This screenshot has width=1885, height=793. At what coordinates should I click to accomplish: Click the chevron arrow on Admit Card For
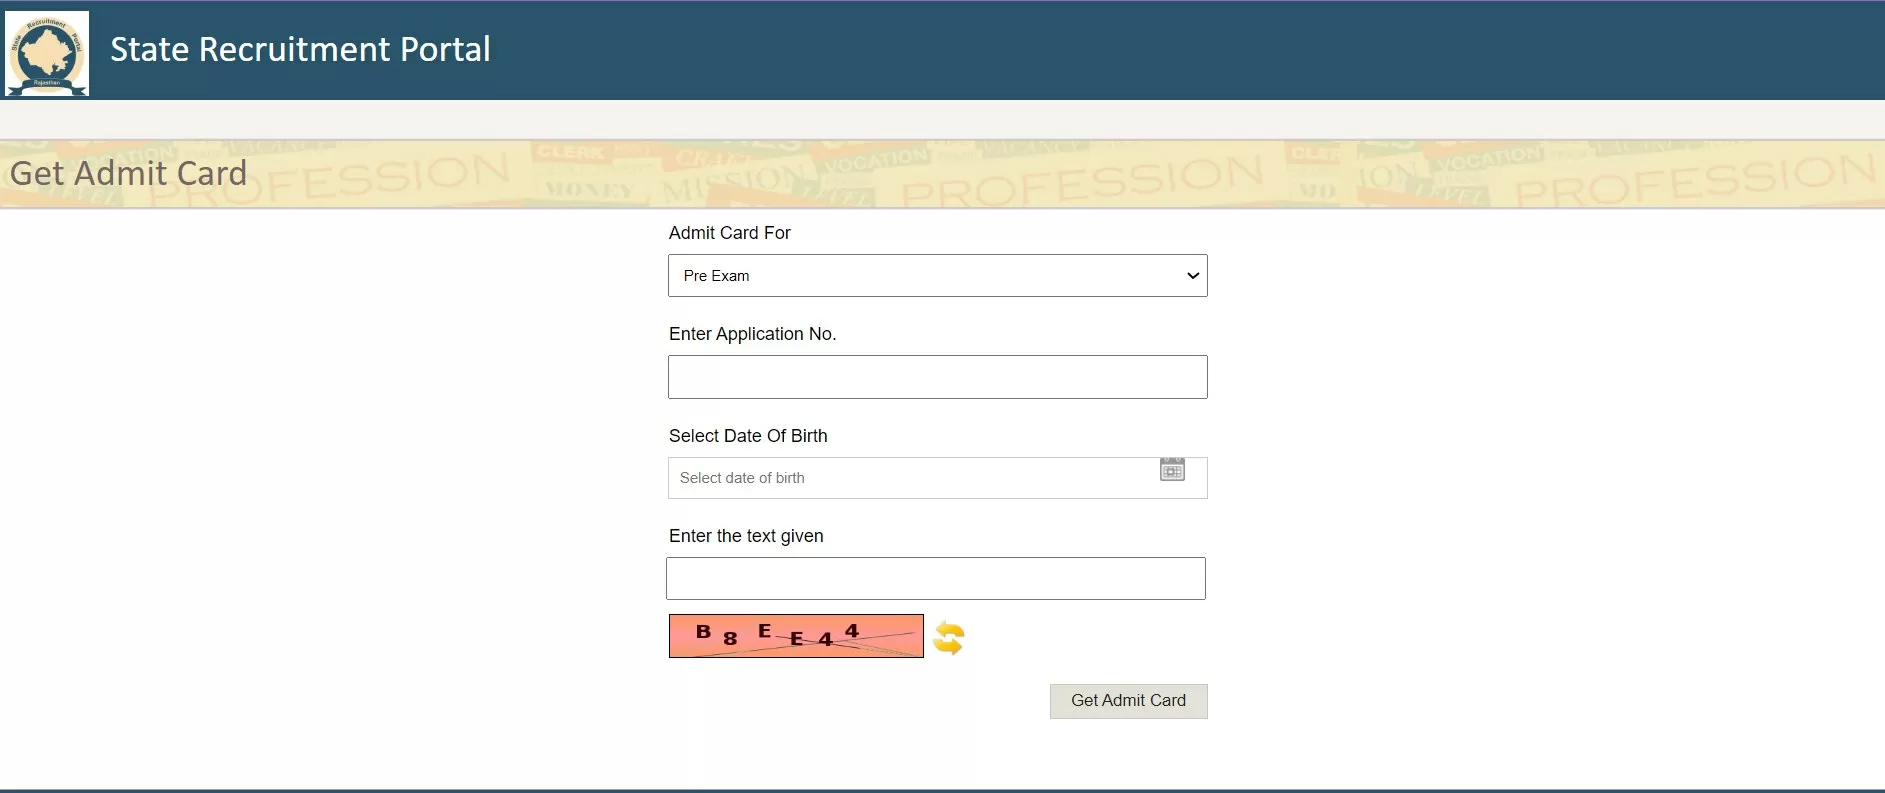point(1192,276)
